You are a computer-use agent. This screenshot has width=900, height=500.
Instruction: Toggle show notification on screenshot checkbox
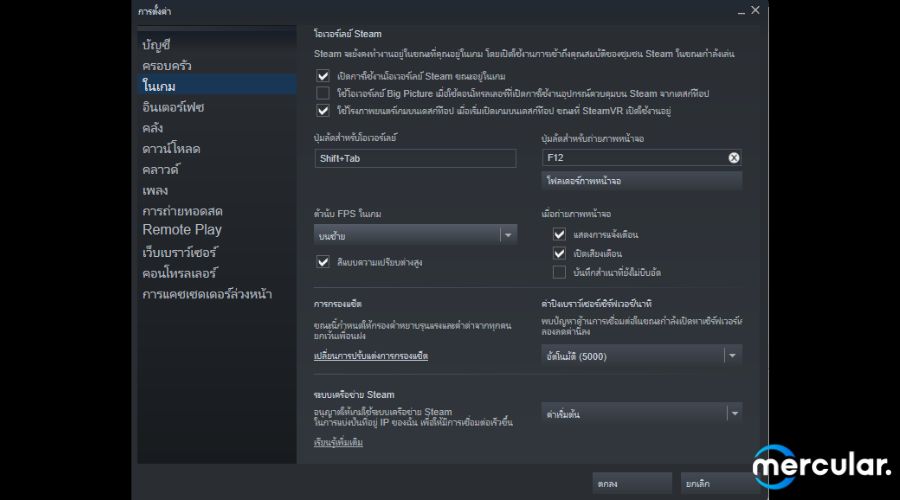coord(559,234)
